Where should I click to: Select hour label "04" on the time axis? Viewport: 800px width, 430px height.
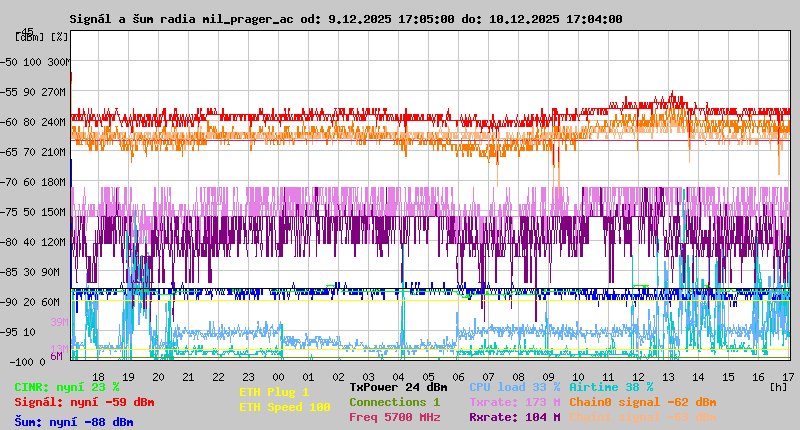pyautogui.click(x=398, y=377)
